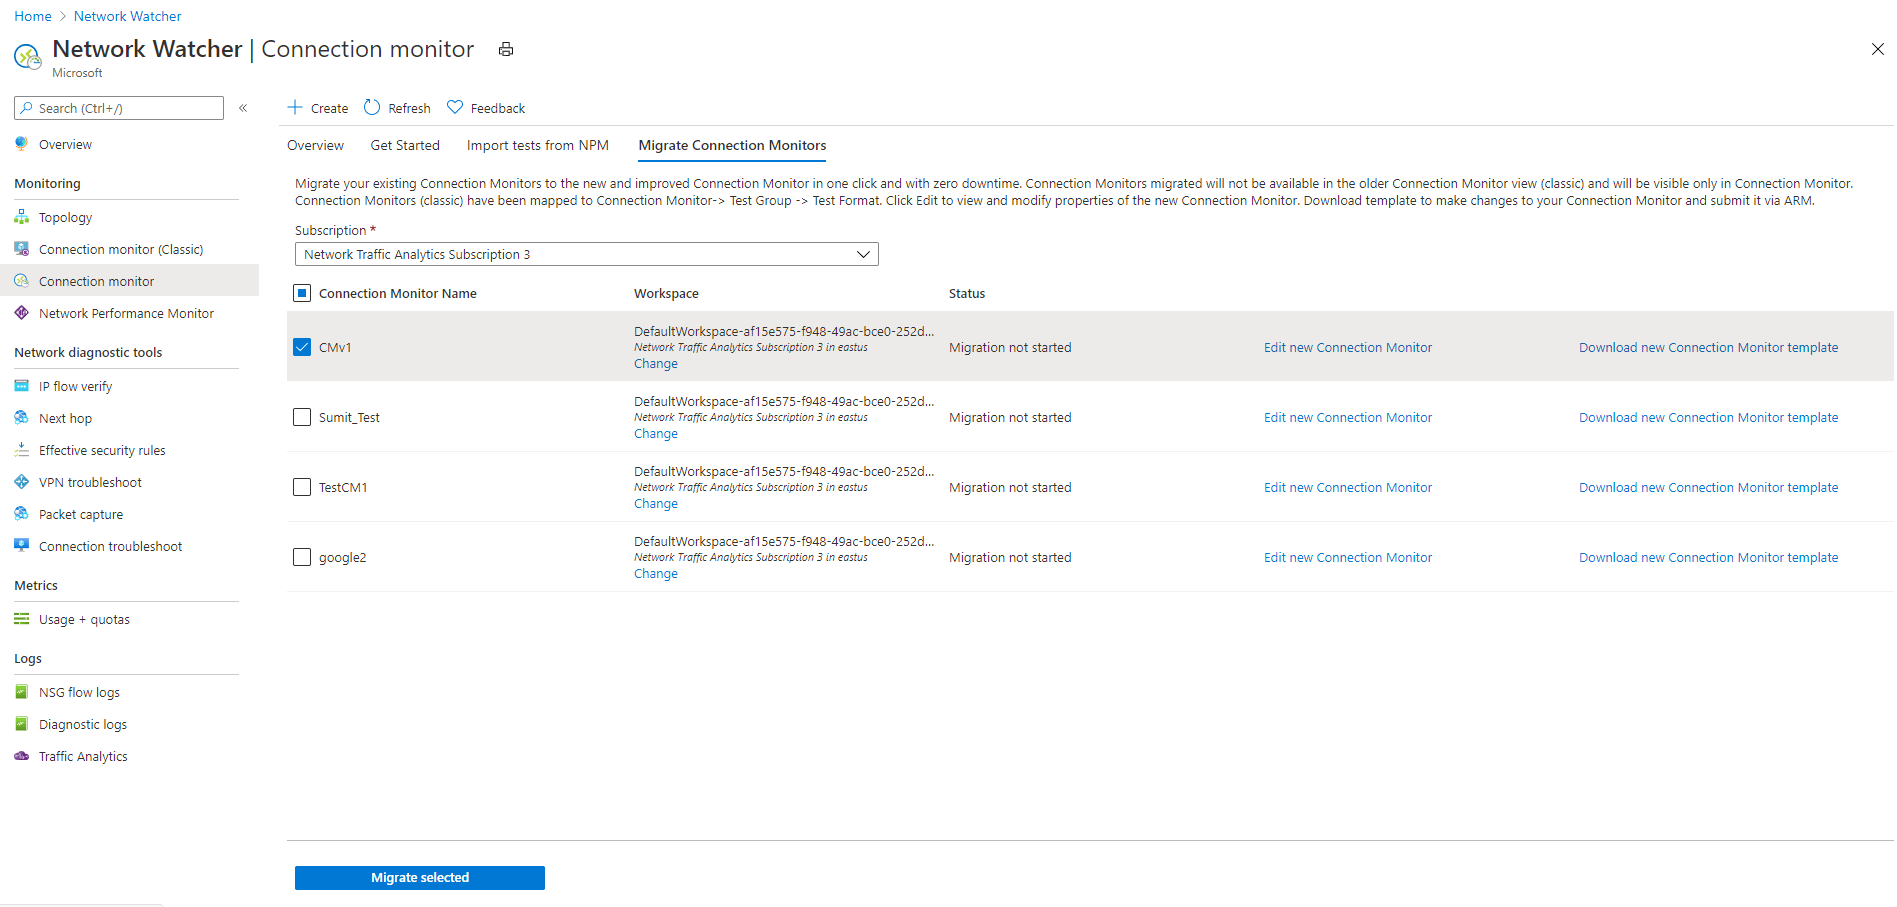The width and height of the screenshot is (1897, 907).
Task: Open the Subscription dropdown
Action: point(586,254)
